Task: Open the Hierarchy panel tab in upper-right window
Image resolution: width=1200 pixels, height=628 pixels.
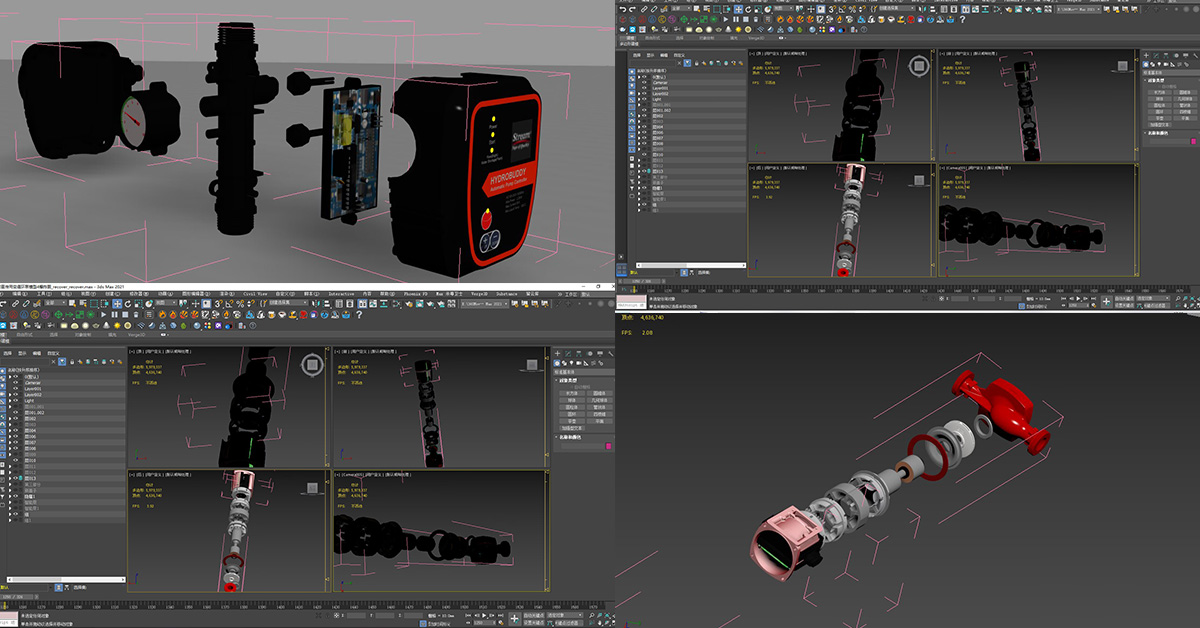Action: pyautogui.click(x=1166, y=56)
